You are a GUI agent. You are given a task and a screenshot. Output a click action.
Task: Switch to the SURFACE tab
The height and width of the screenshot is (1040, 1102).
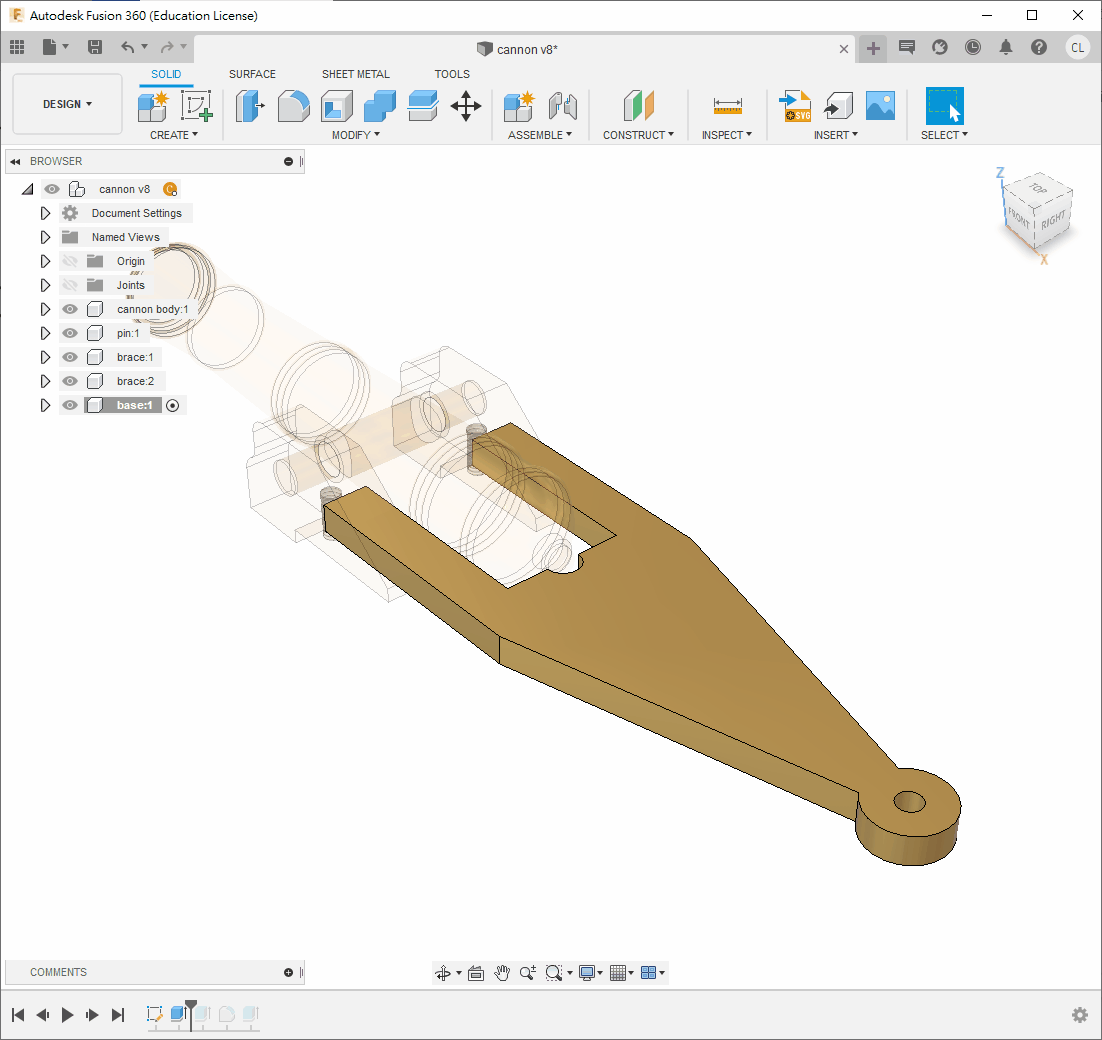coord(252,74)
